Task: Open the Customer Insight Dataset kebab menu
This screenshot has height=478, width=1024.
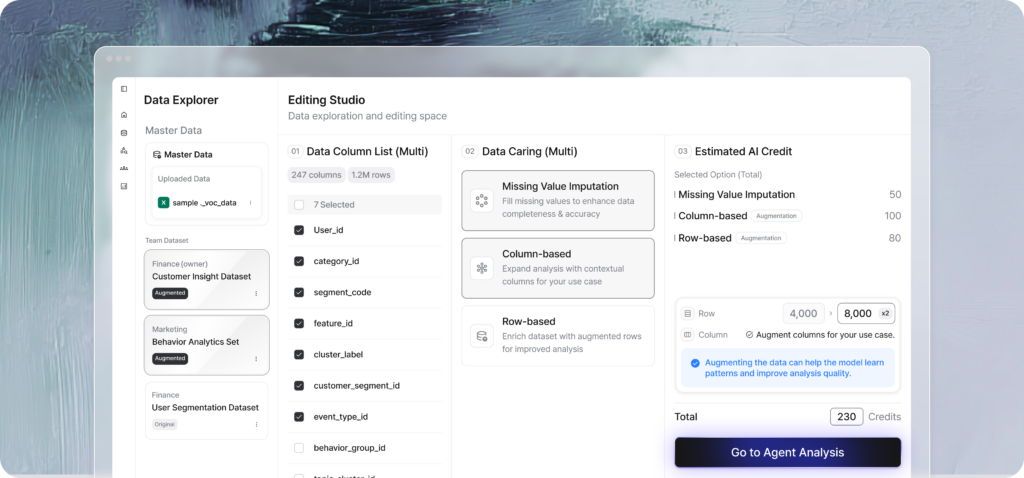Action: click(x=256, y=294)
